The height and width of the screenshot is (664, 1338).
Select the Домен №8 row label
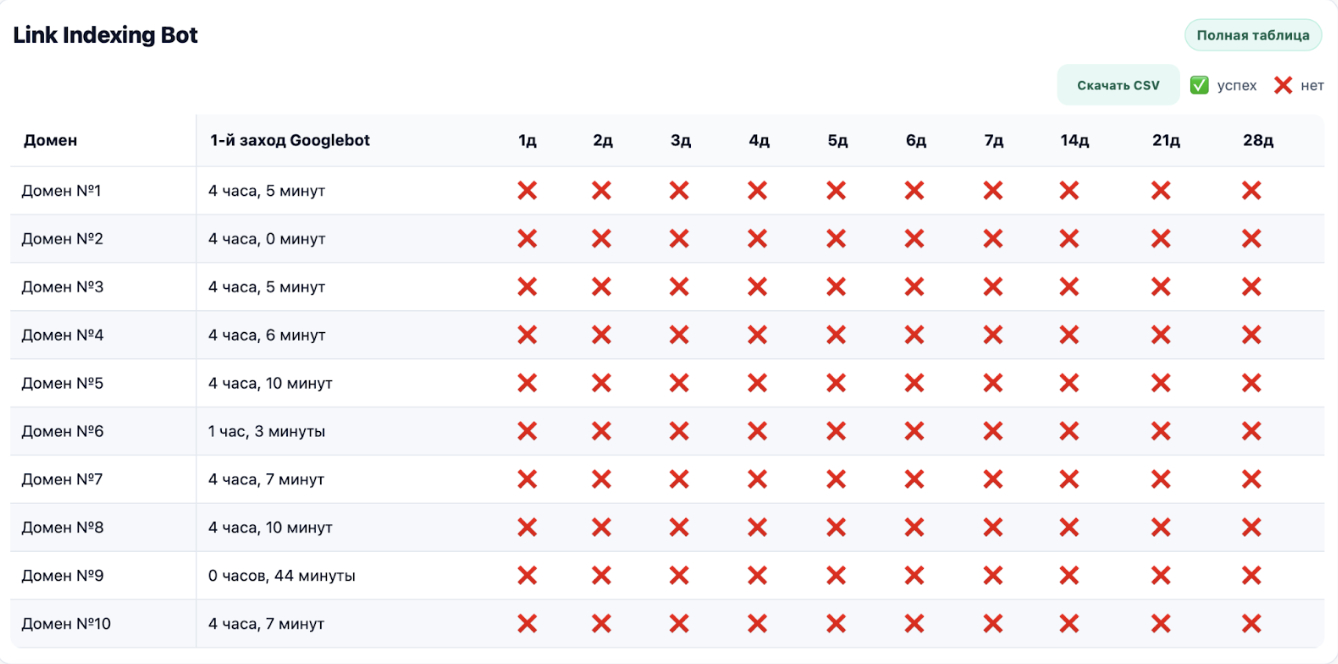63,527
